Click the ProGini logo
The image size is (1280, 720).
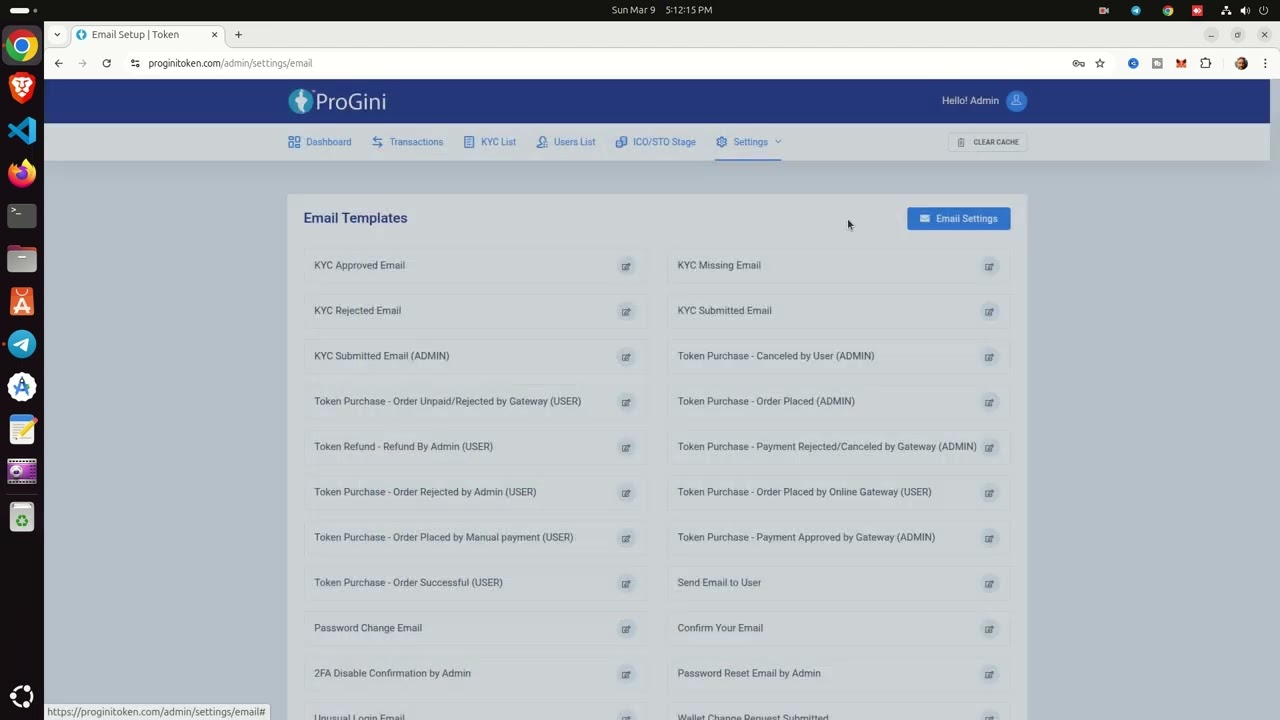pyautogui.click(x=337, y=101)
